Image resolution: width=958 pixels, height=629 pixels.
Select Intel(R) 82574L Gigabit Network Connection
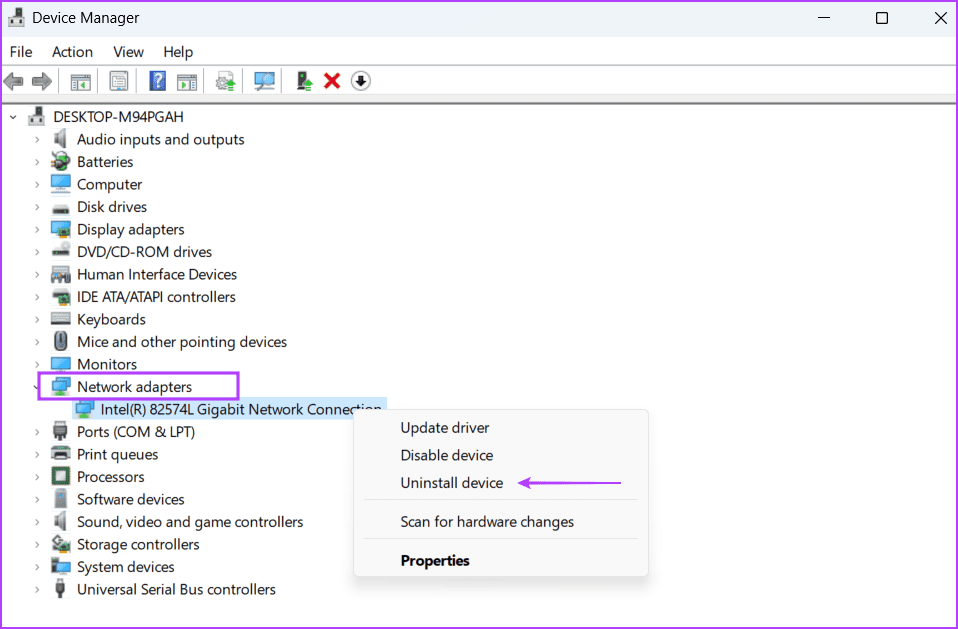click(241, 409)
